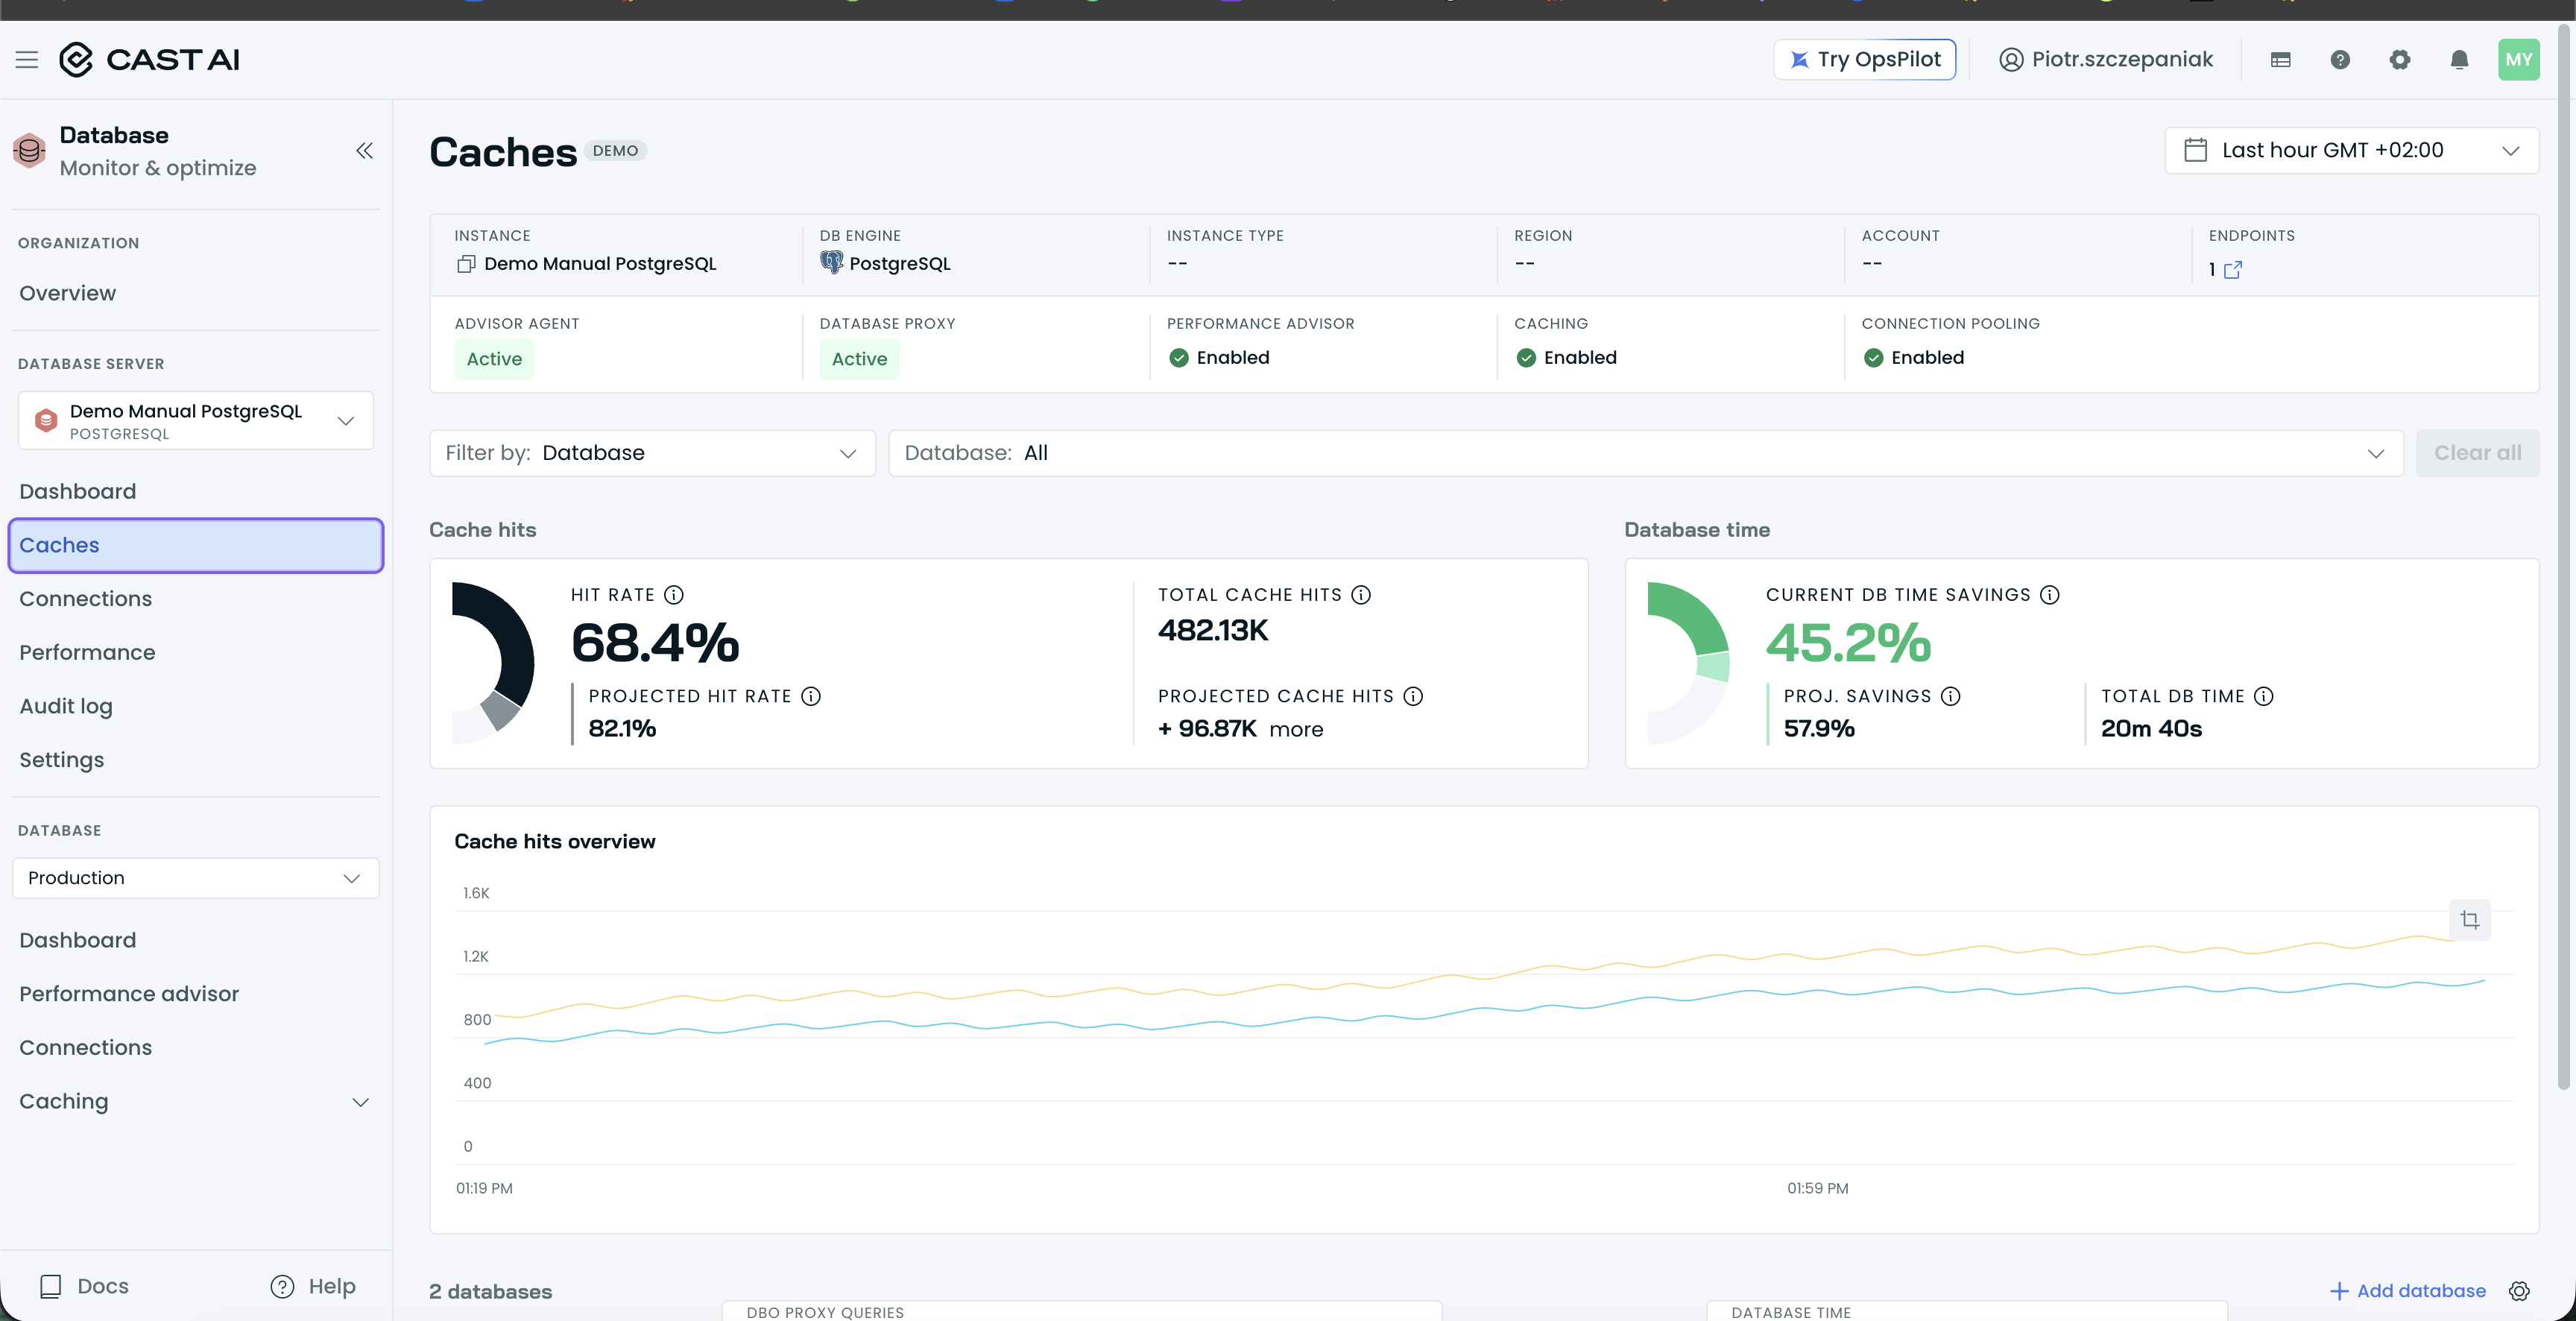
Task: Click Add database link
Action: coord(2407,1291)
